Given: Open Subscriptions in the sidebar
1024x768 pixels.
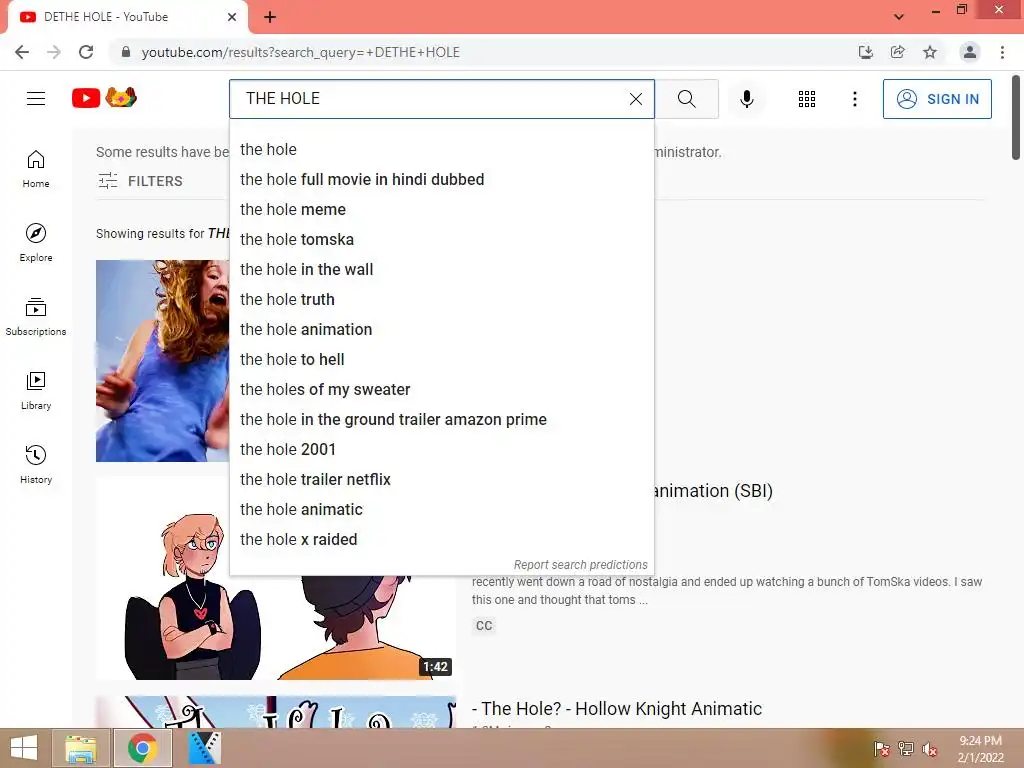Looking at the screenshot, I should click(x=36, y=317).
